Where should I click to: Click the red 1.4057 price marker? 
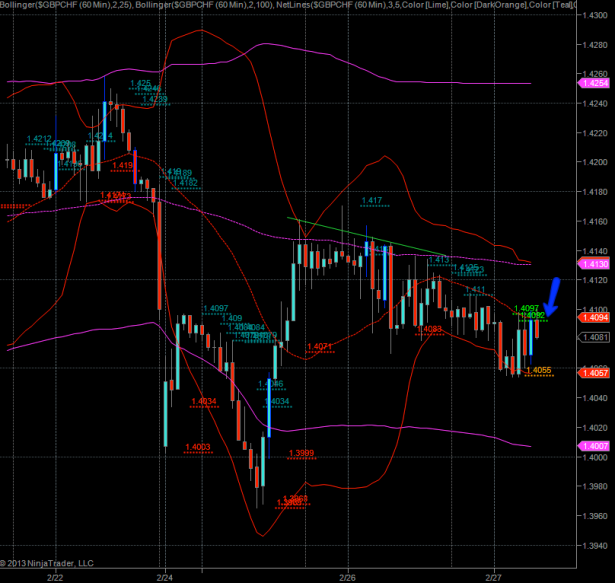click(594, 372)
